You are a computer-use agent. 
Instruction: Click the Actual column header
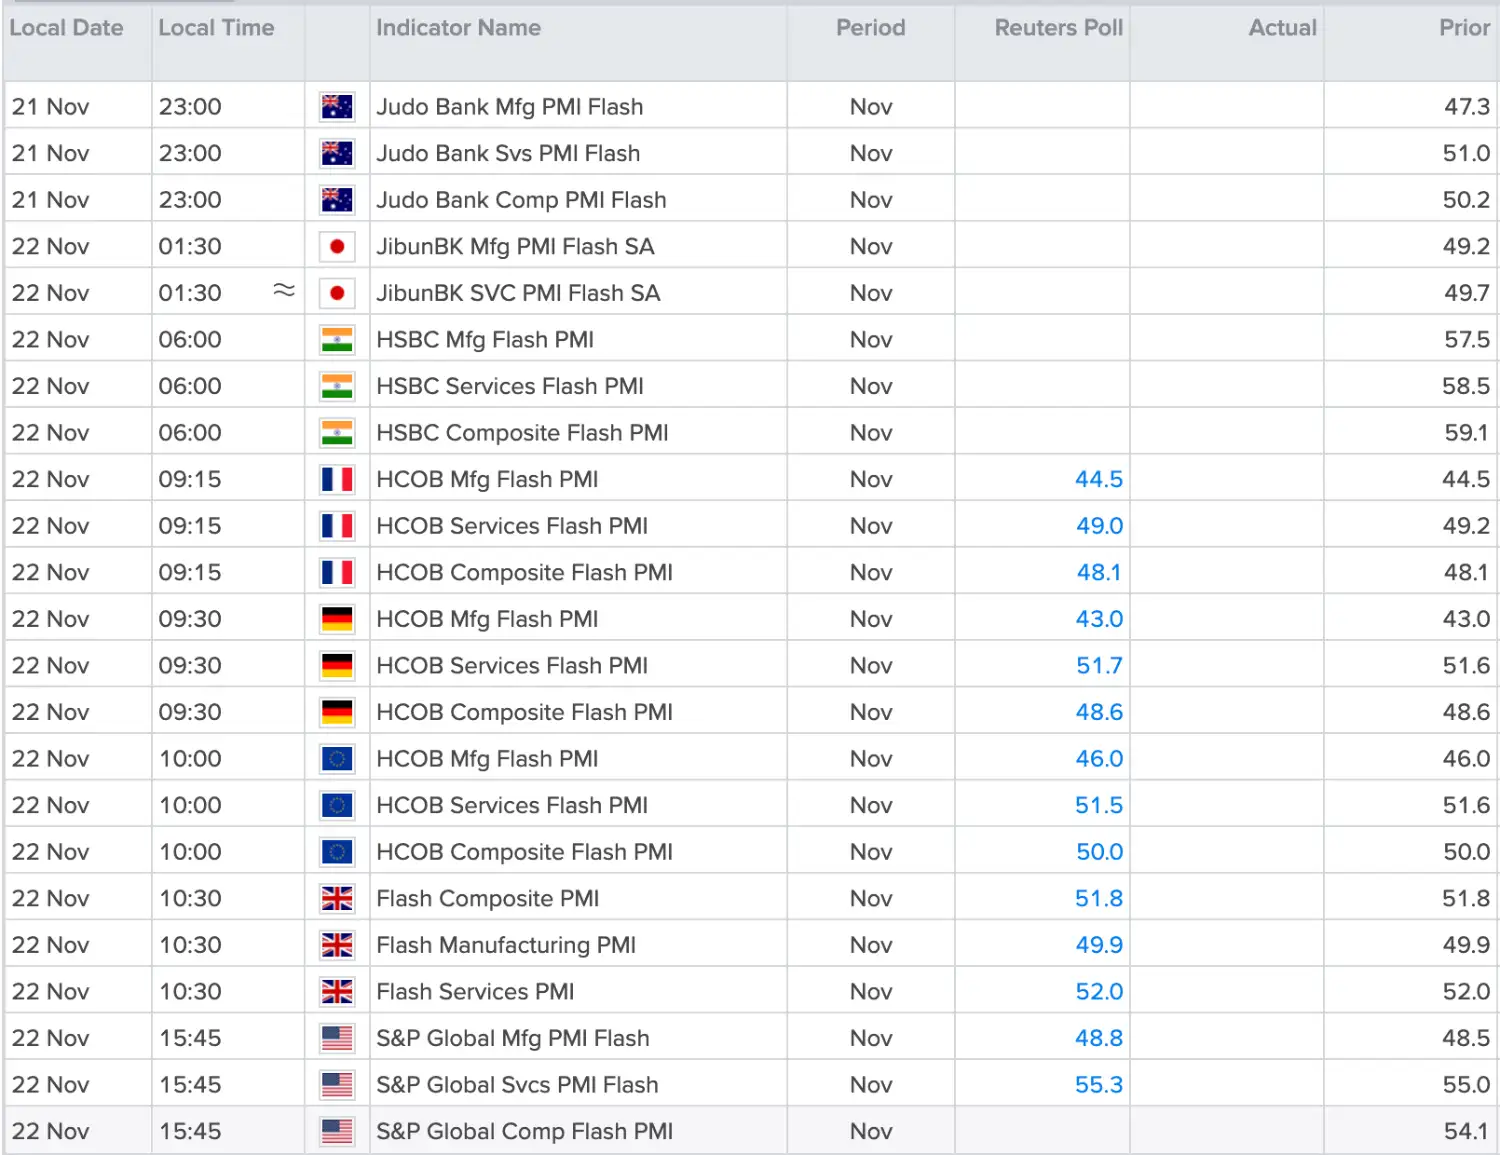1282,28
